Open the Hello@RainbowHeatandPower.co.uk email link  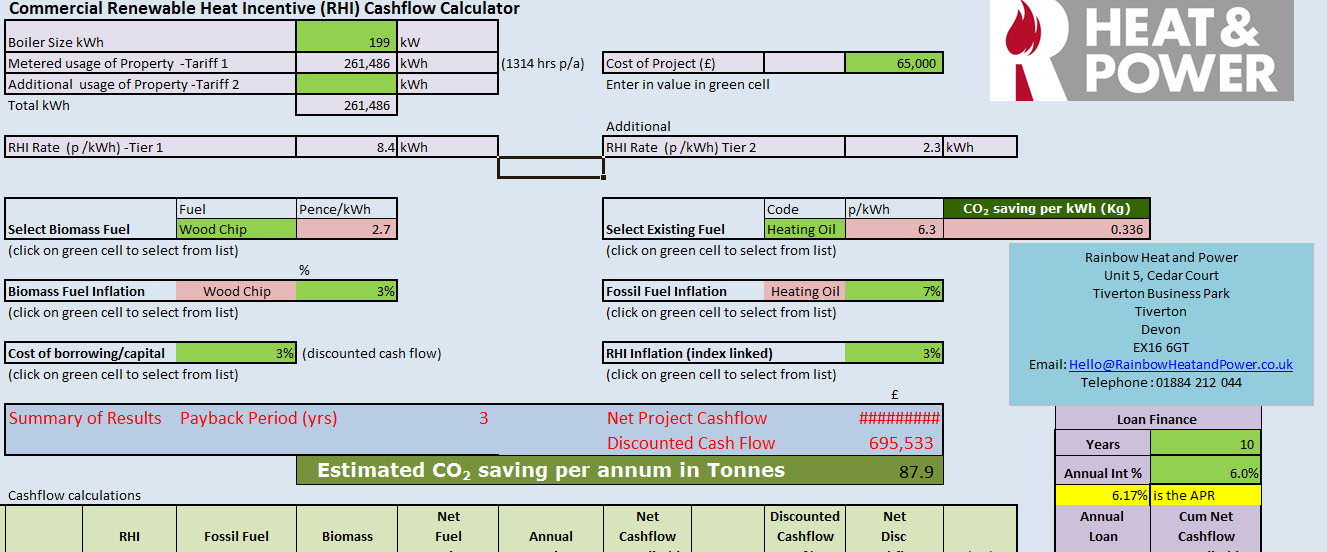point(1180,365)
